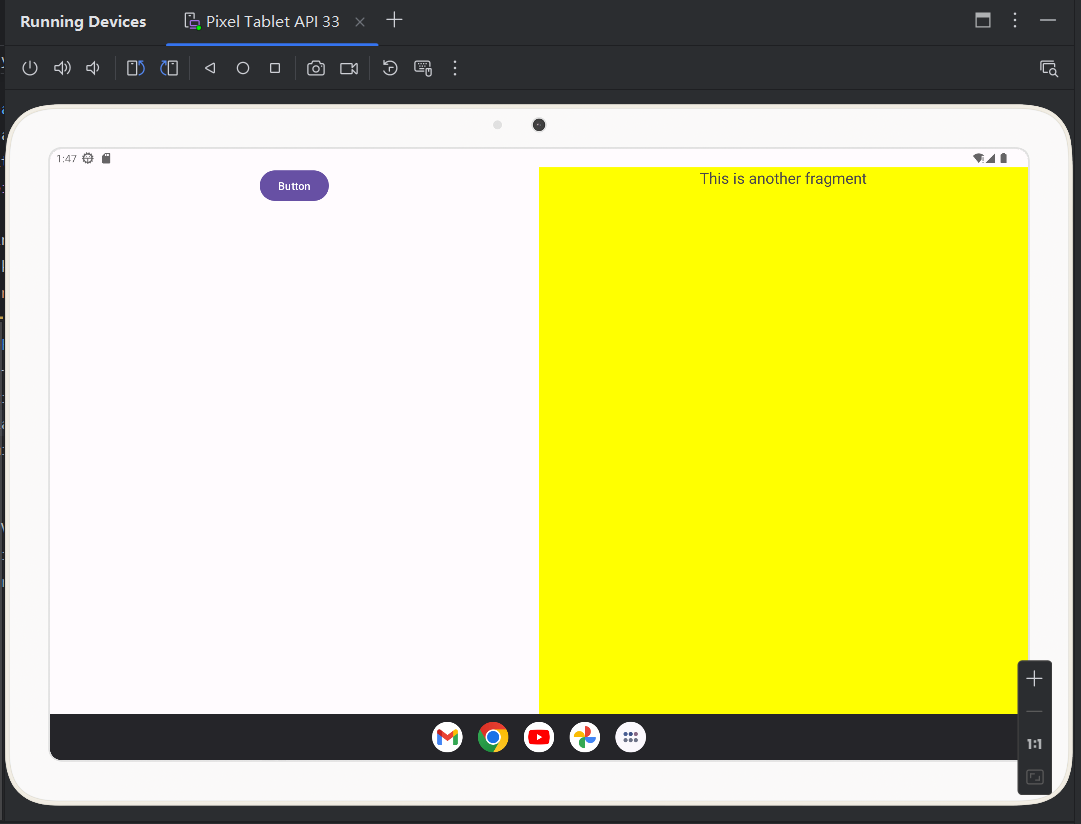Toggle the Layout Inspector icon
1081x824 pixels.
click(1048, 68)
